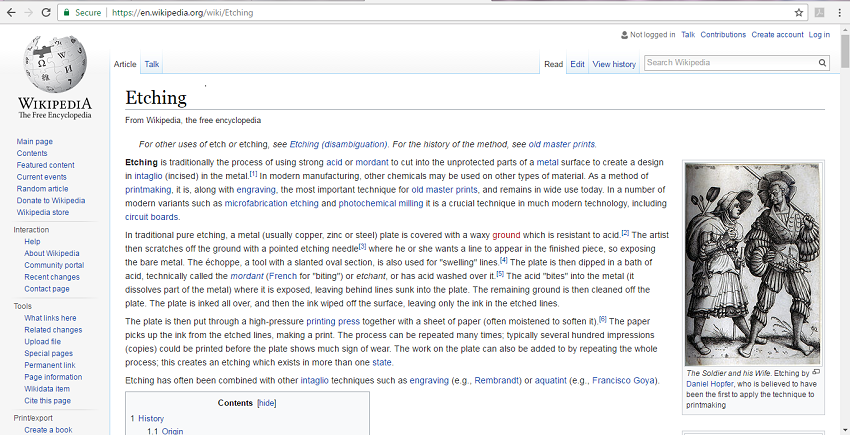
Task: Open the Soldier and his Wife etching image
Action: [x=752, y=264]
